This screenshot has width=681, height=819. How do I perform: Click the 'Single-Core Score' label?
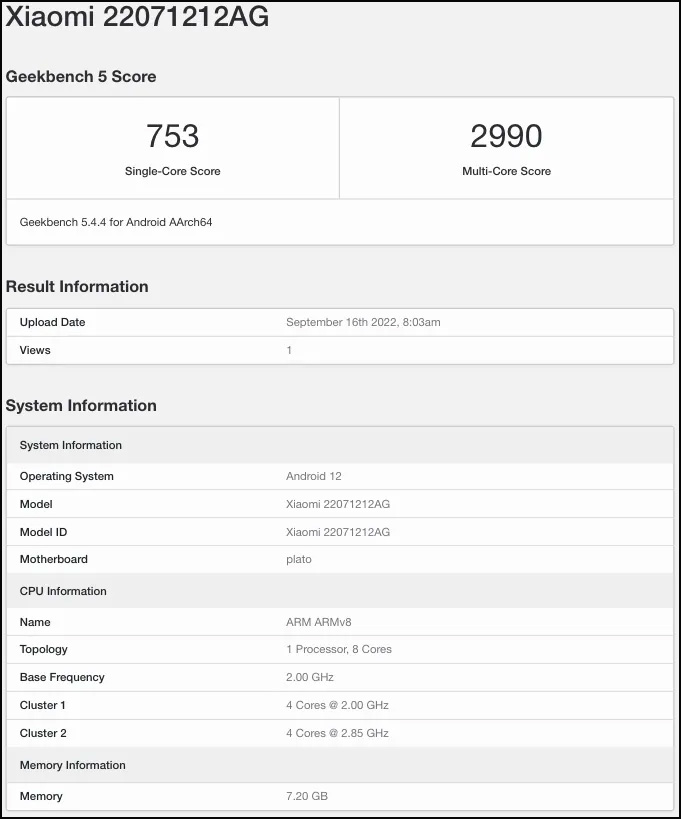172,171
